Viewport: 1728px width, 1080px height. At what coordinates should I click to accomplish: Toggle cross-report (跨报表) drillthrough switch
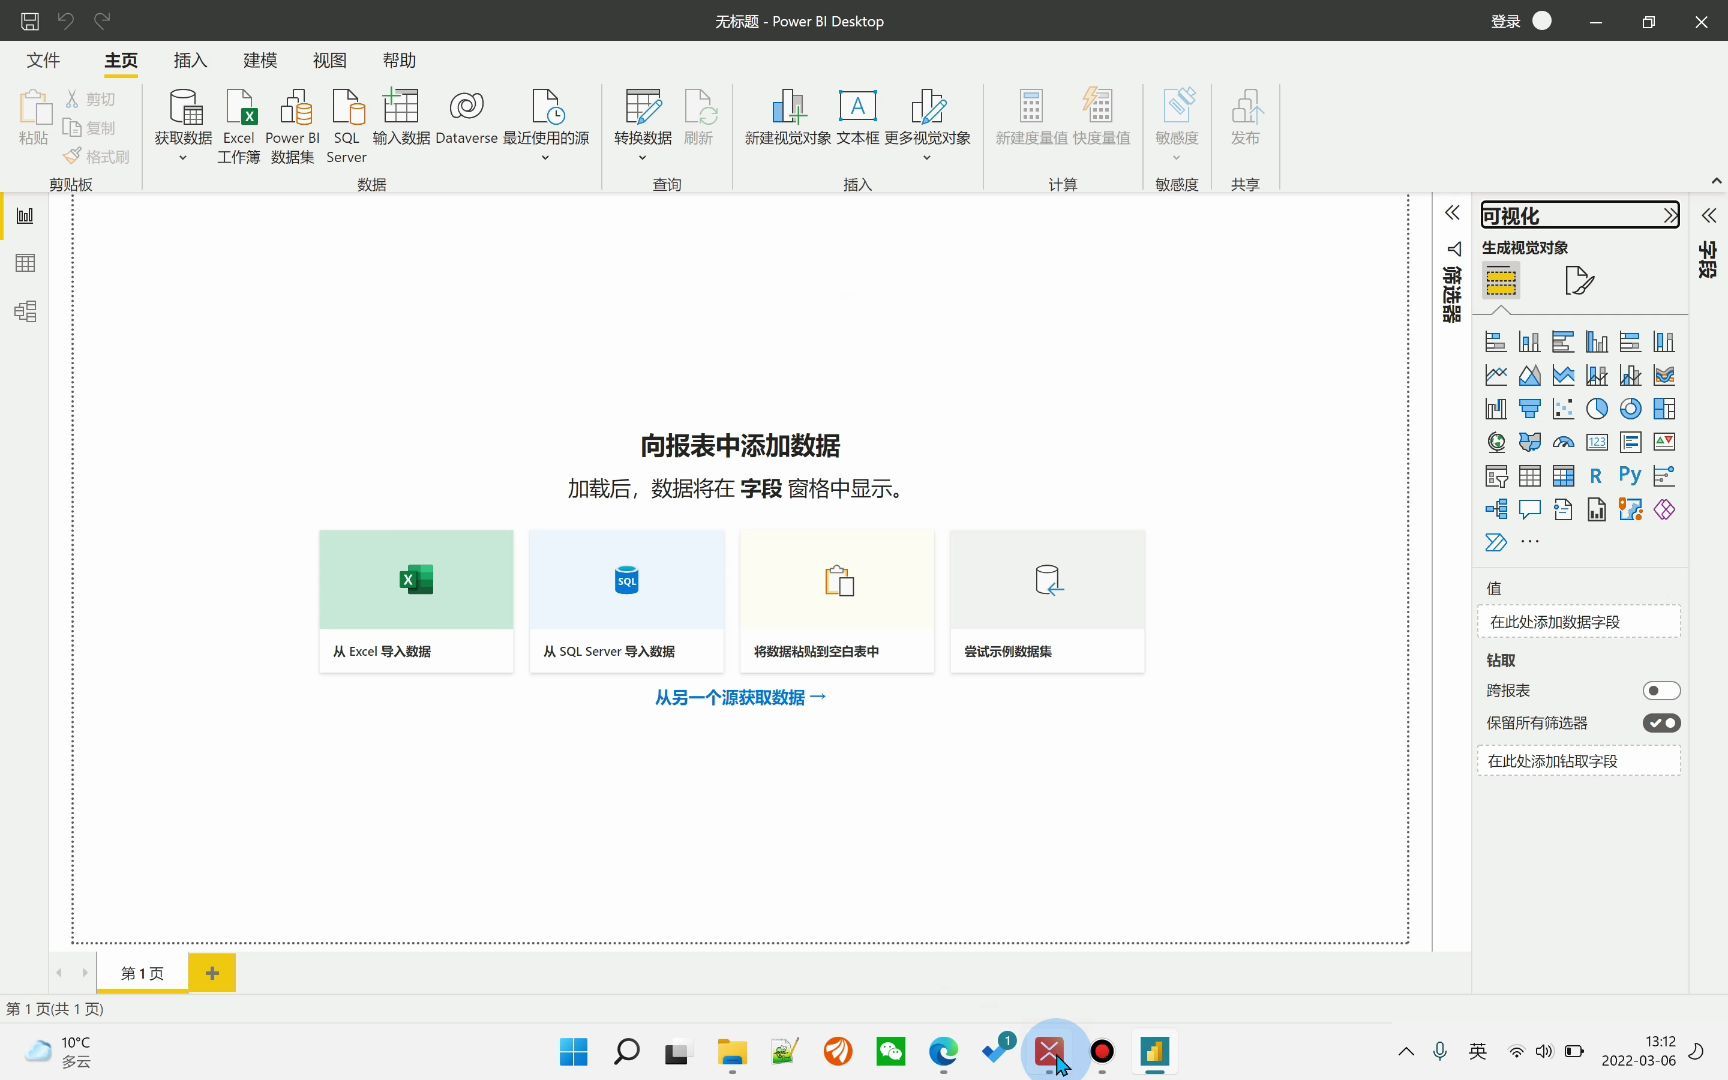coord(1661,691)
